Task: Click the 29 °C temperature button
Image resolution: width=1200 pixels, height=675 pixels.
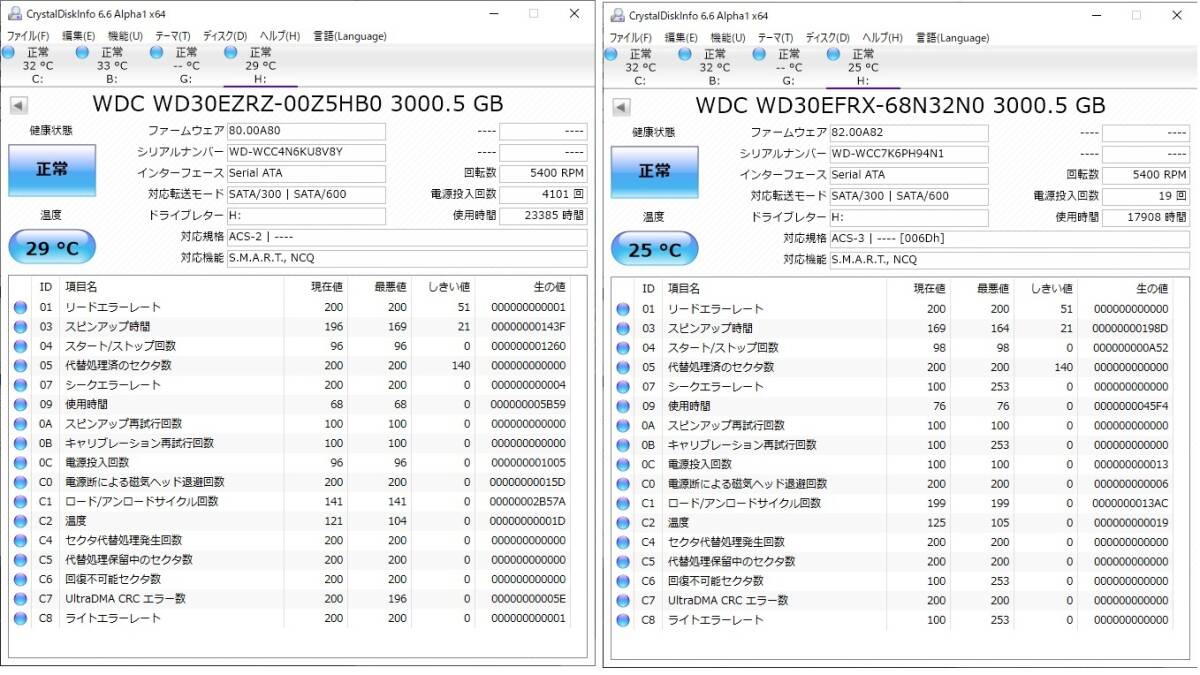Action: click(x=52, y=247)
